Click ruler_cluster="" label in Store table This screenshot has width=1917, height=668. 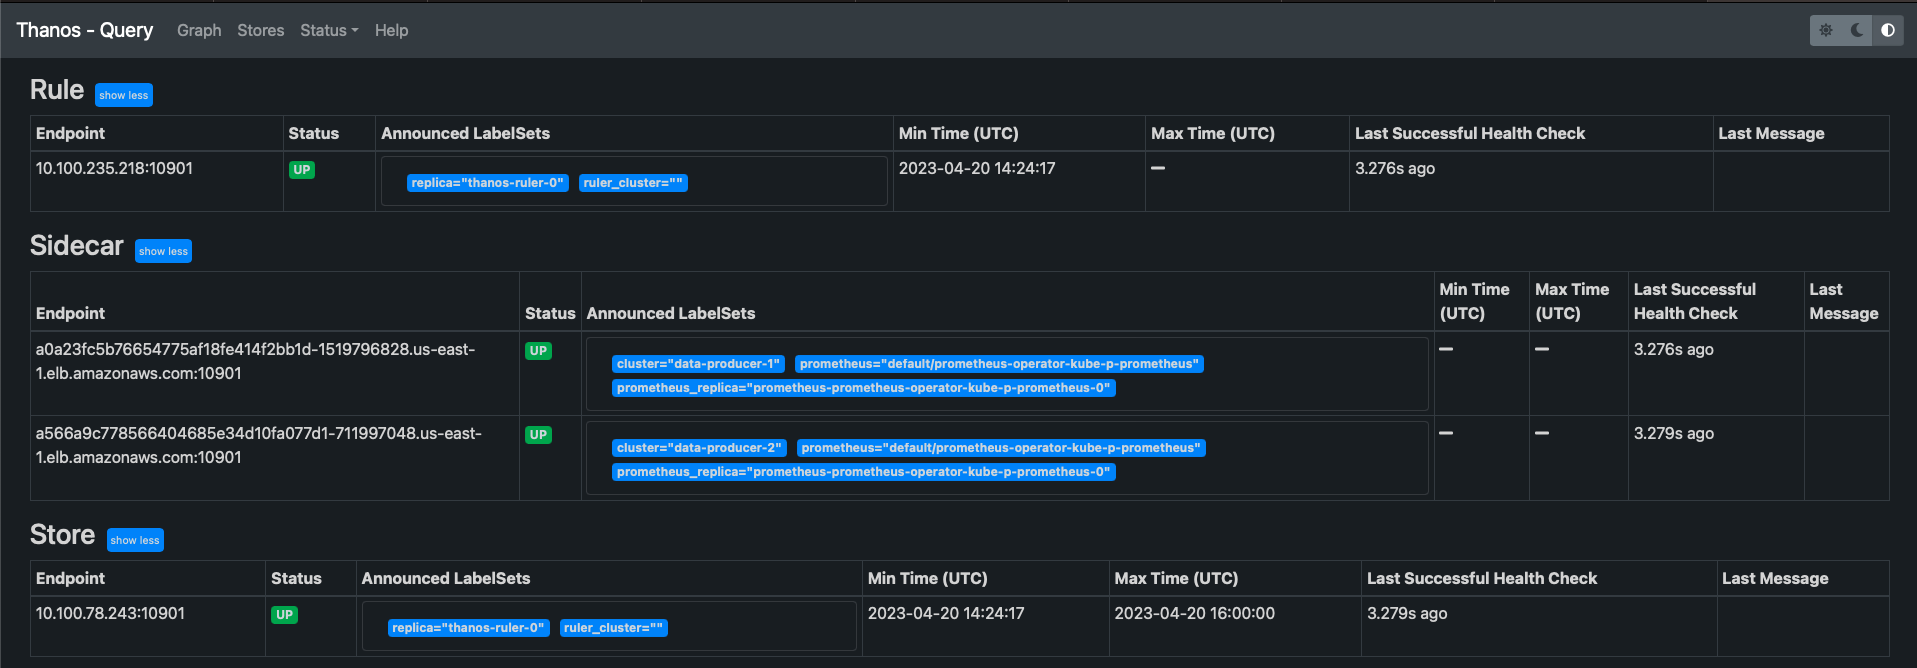[614, 628]
